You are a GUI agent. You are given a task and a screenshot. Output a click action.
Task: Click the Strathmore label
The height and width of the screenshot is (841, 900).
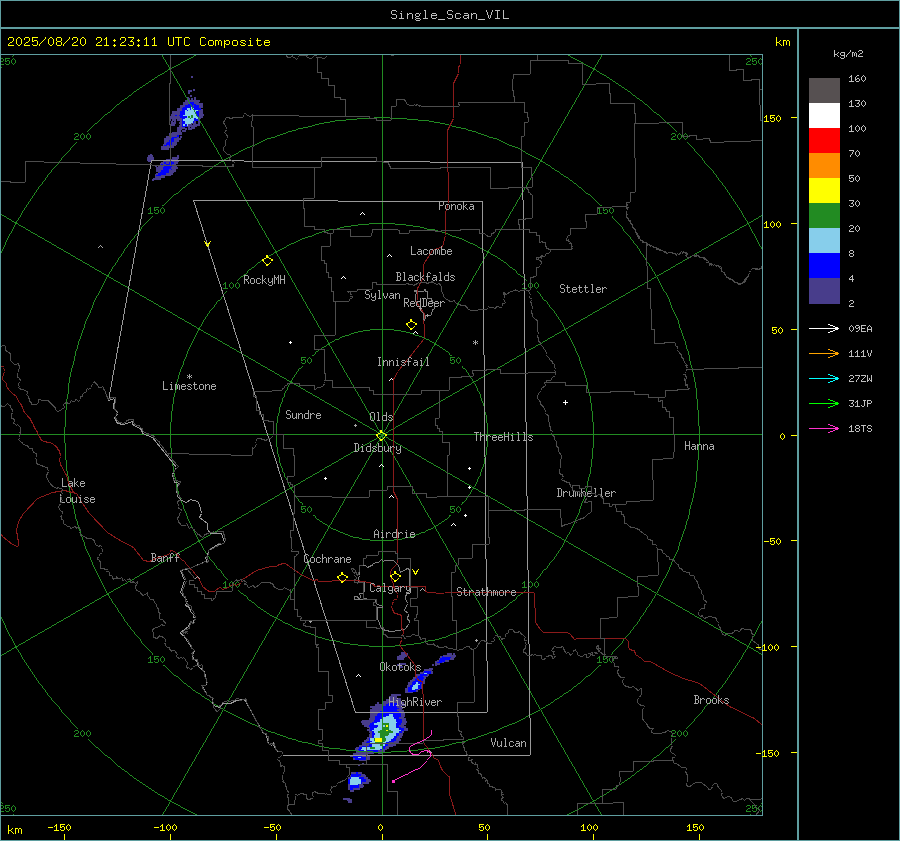486,592
